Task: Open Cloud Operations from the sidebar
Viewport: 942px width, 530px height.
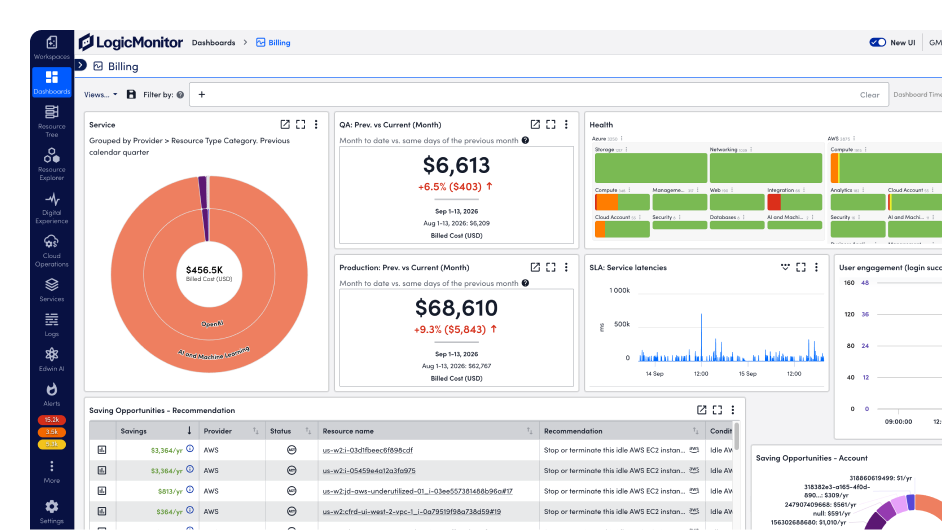Action: [x=52, y=251]
